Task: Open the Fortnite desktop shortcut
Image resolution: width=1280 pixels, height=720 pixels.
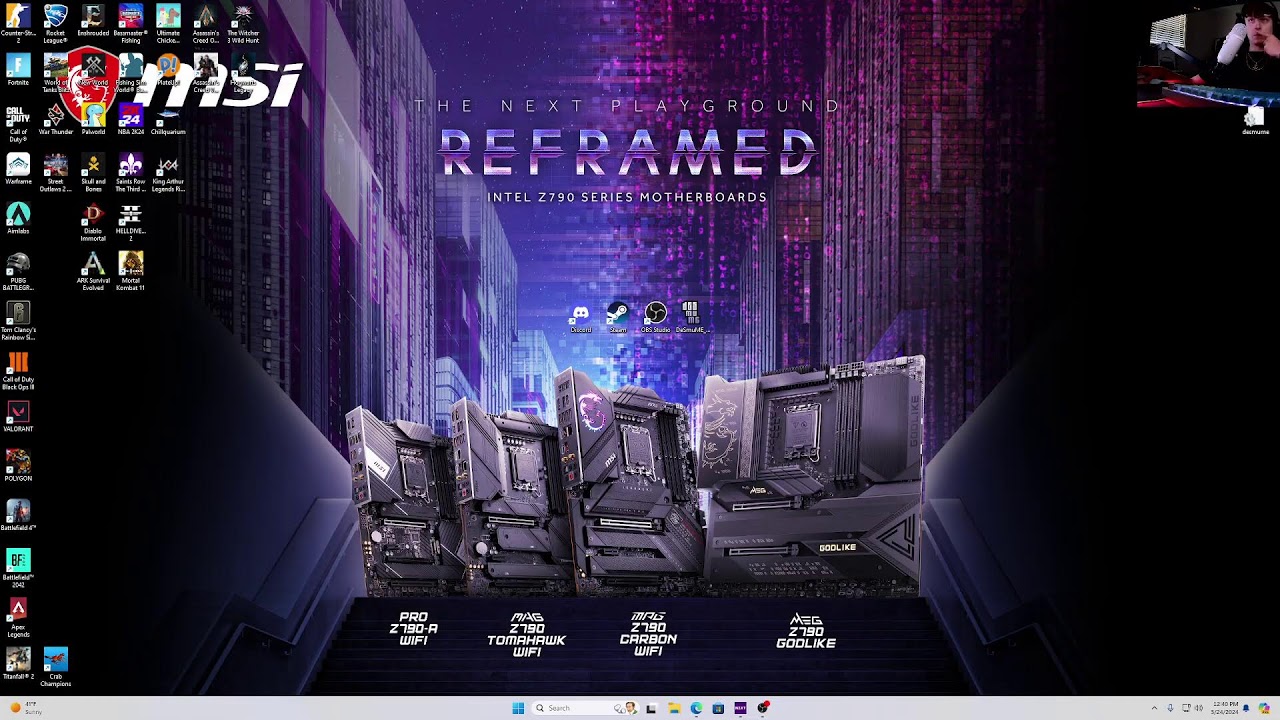Action: pos(18,71)
